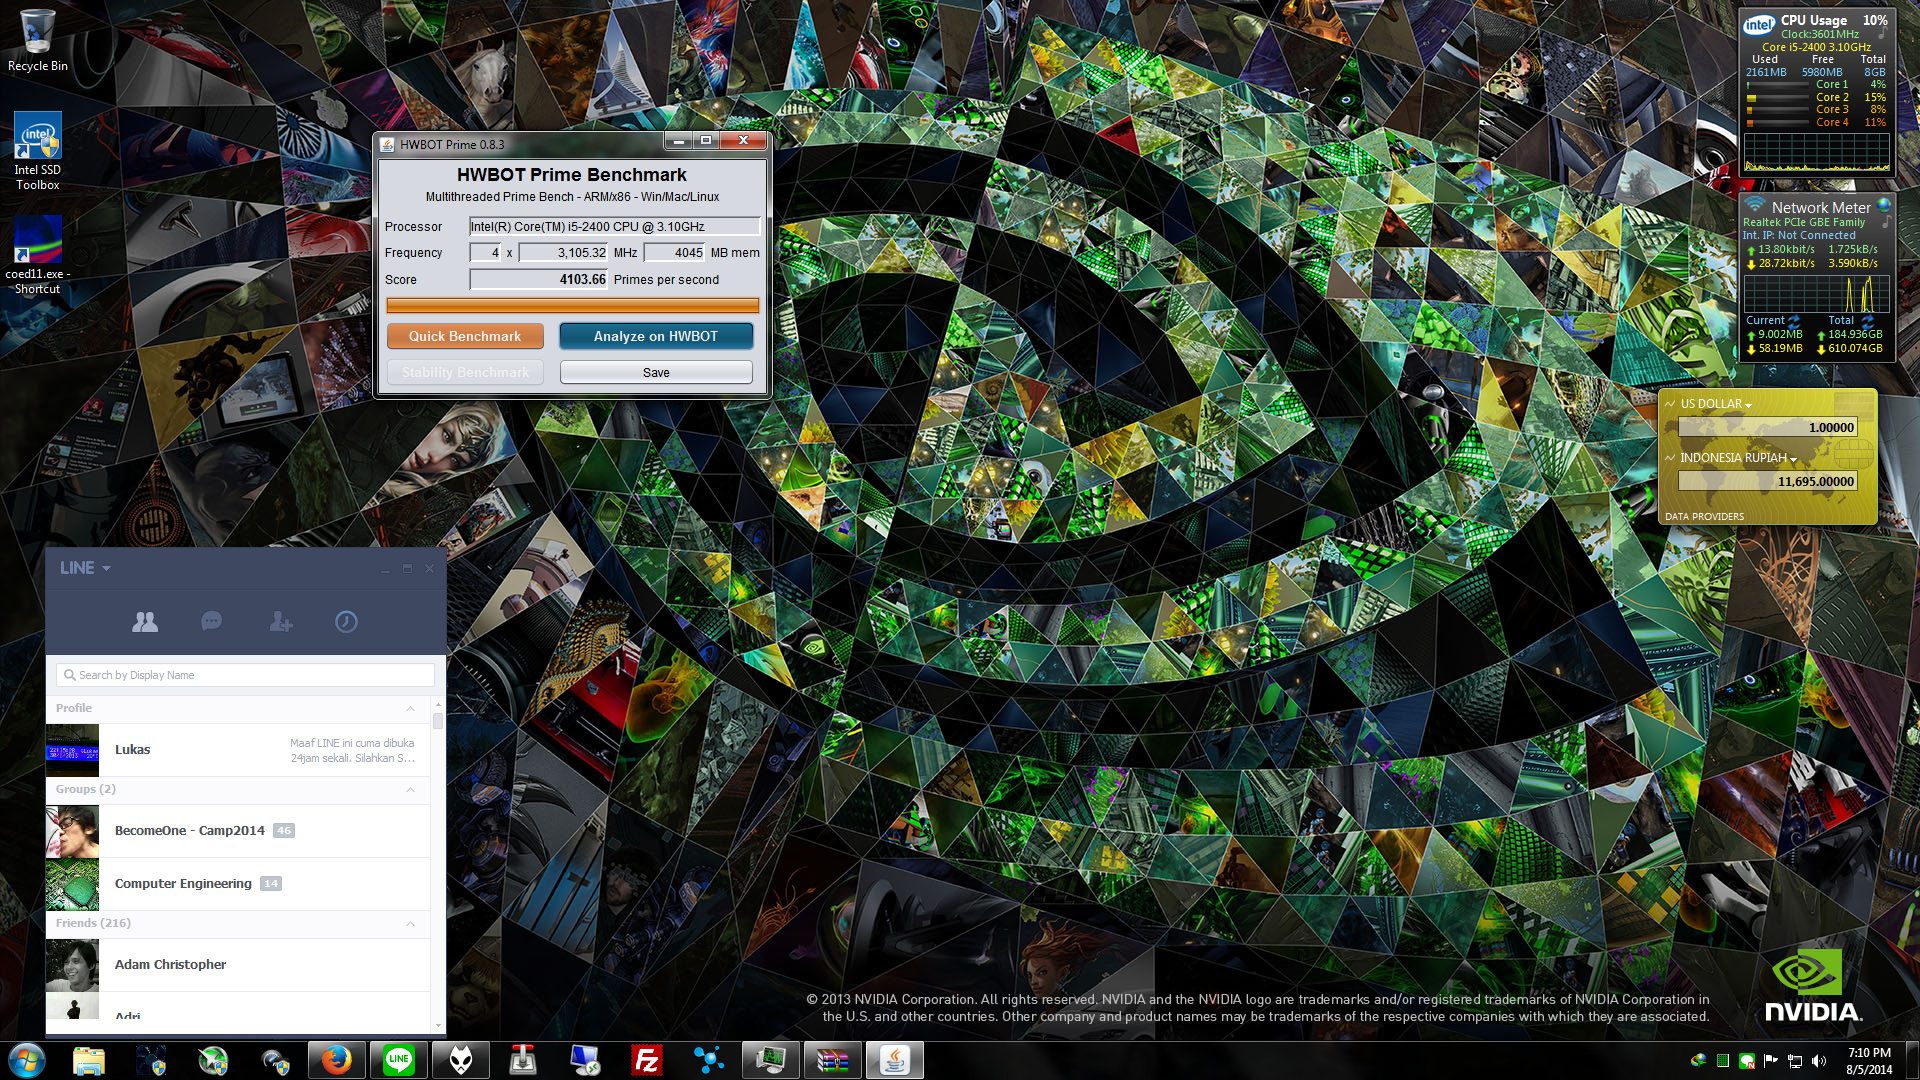Open Firefox from the taskbar
This screenshot has height=1080, width=1920.
pos(337,1060)
